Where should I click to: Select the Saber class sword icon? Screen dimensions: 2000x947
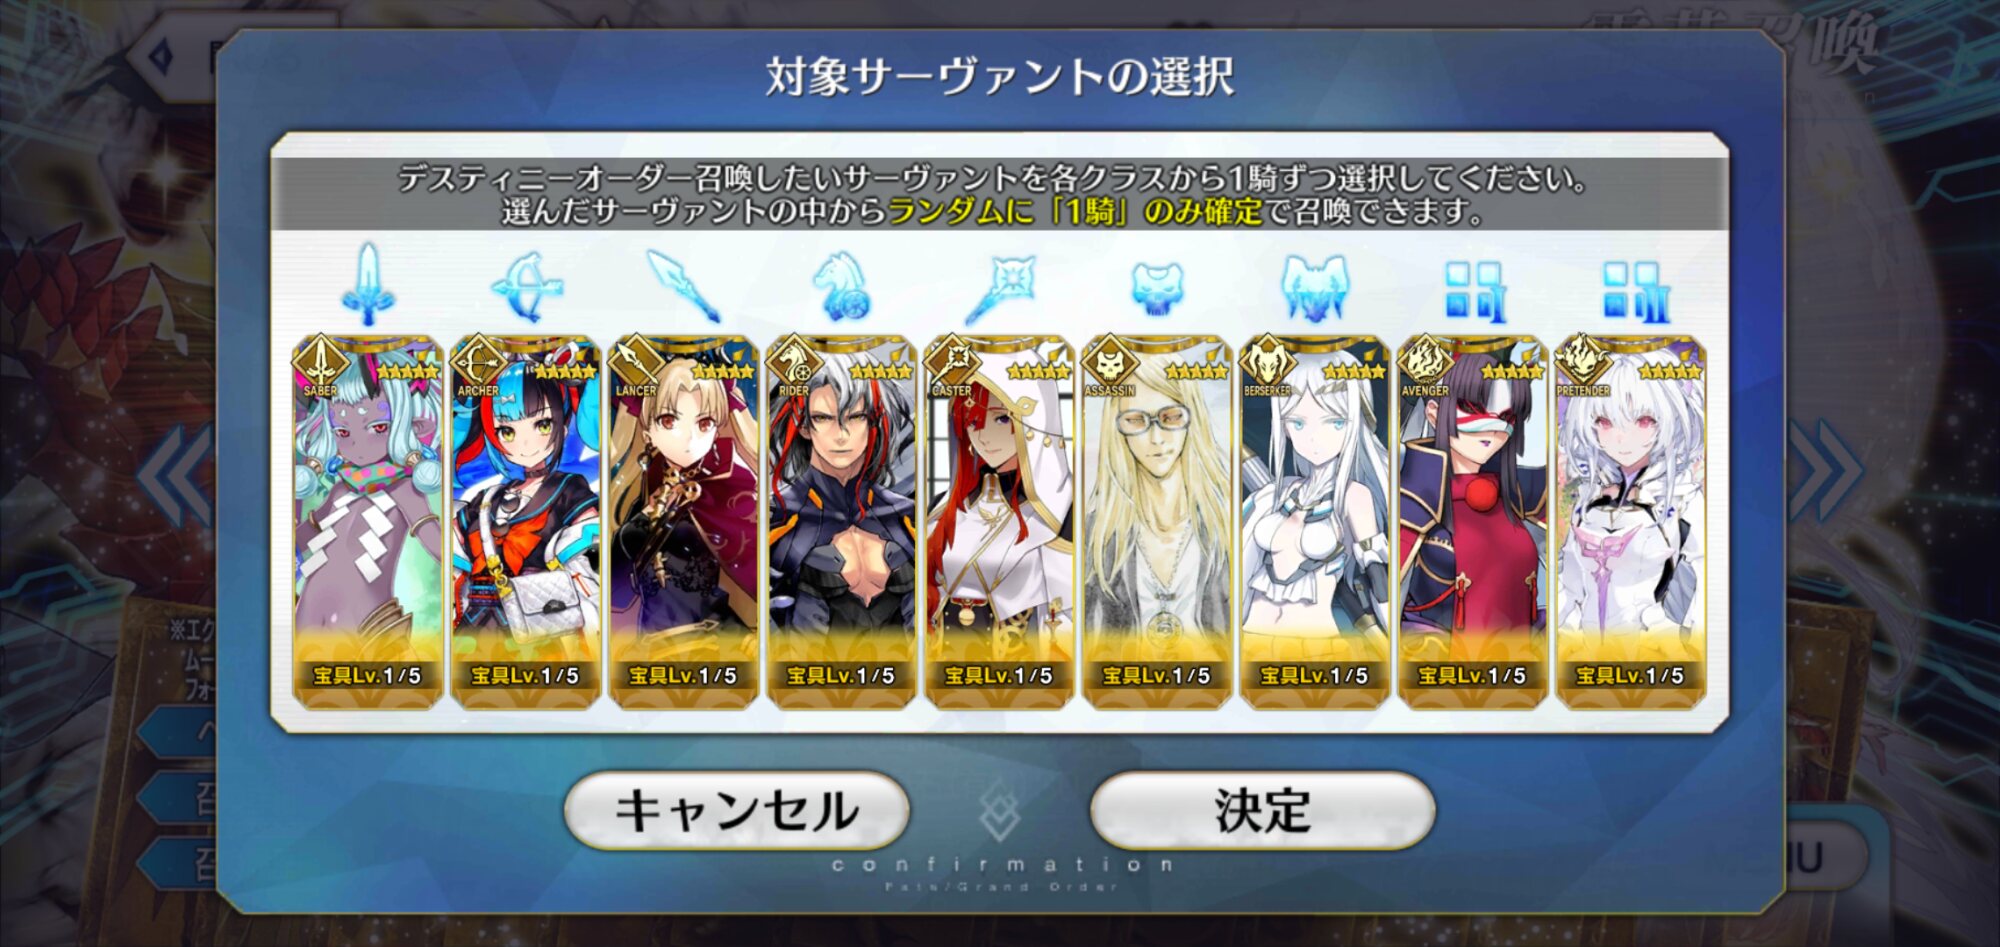pyautogui.click(x=368, y=285)
